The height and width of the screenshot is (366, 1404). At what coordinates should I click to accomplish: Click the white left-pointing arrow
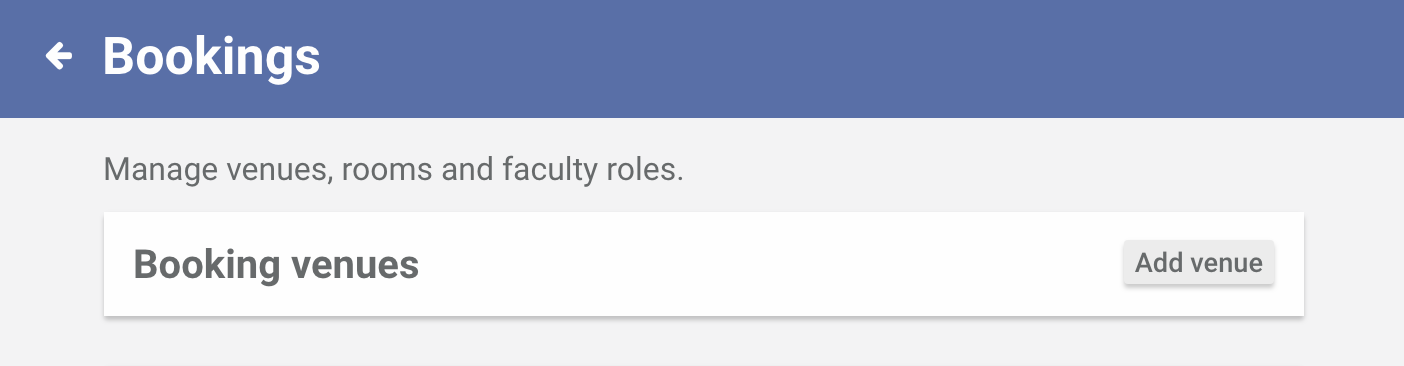pos(60,57)
